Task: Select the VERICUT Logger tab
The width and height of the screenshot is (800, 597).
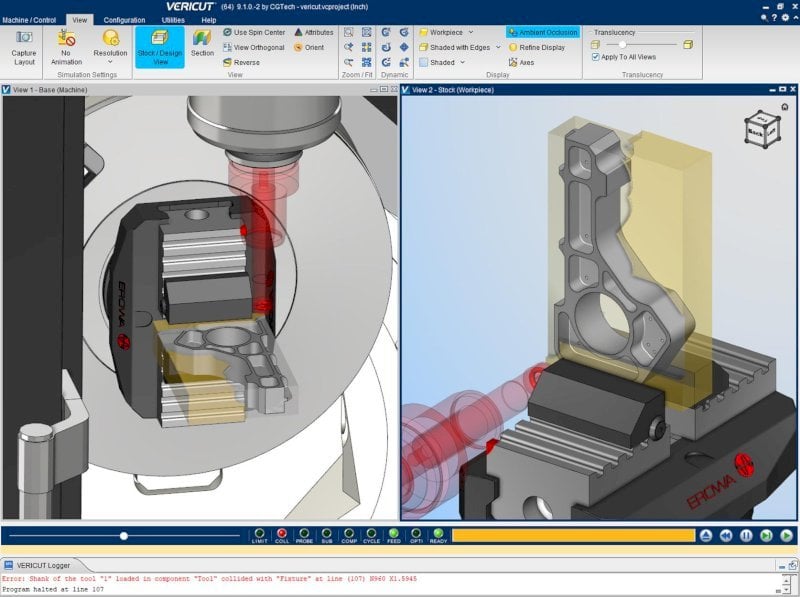Action: 43,565
